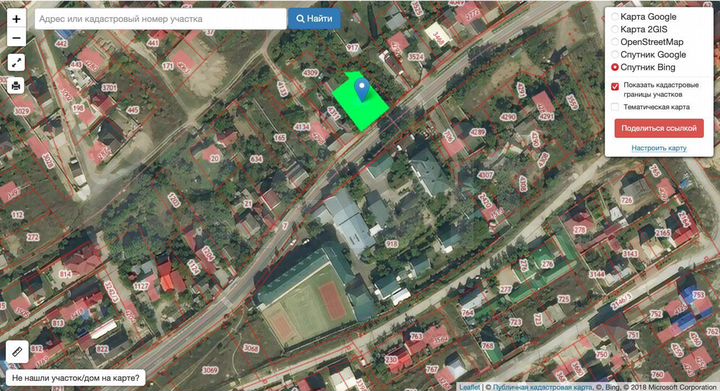Toggle fullscreen map view icon
Image resolution: width=720 pixels, height=391 pixels.
(17, 62)
